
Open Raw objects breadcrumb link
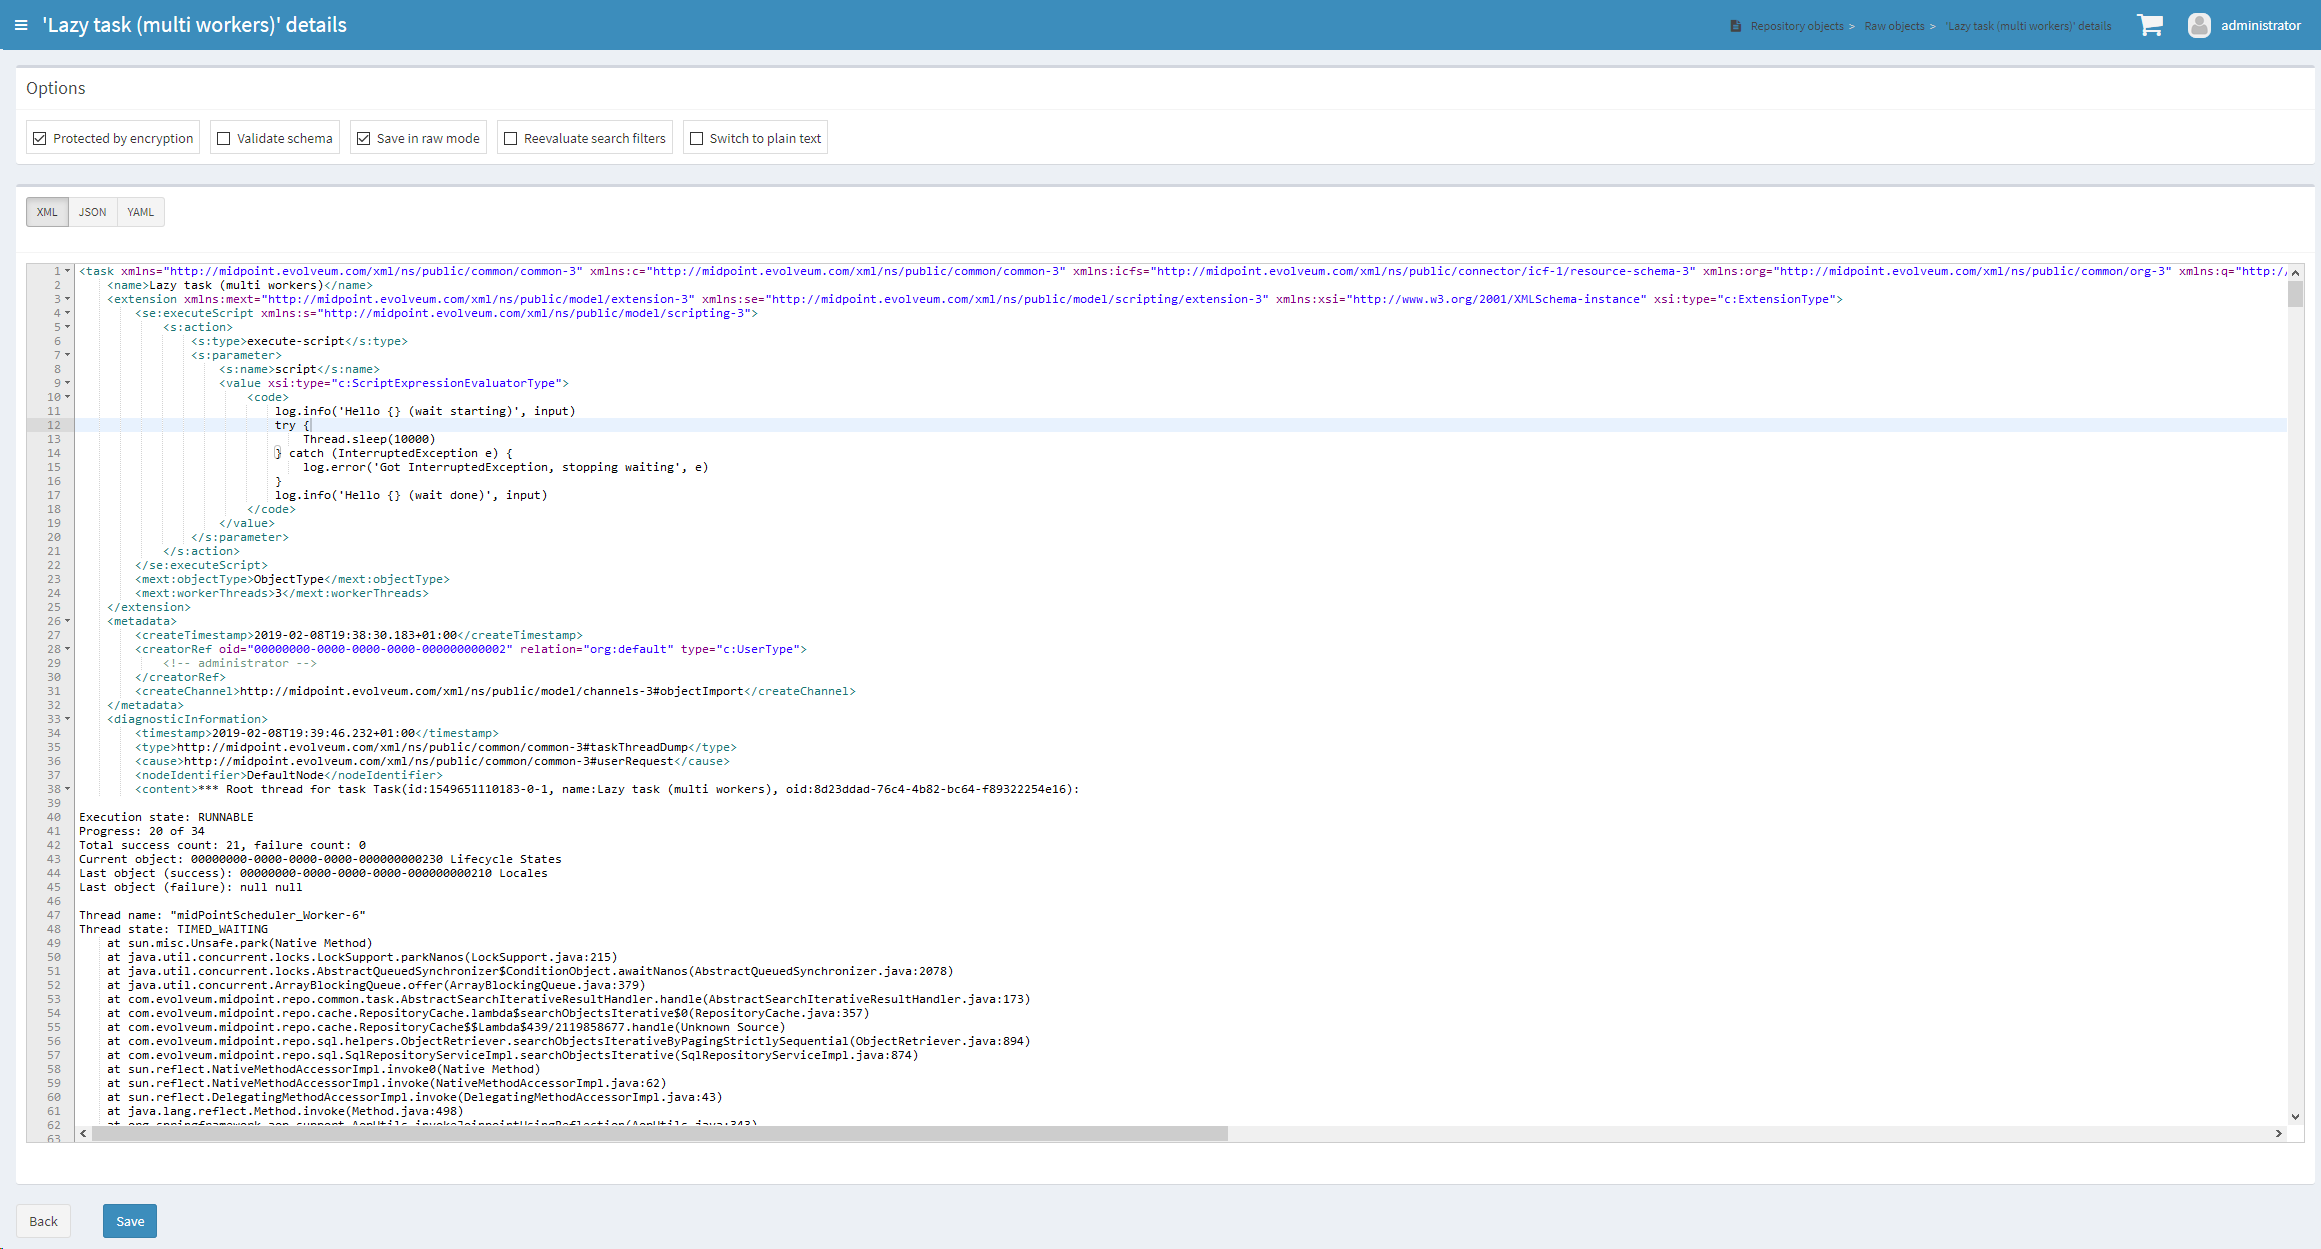[1893, 26]
